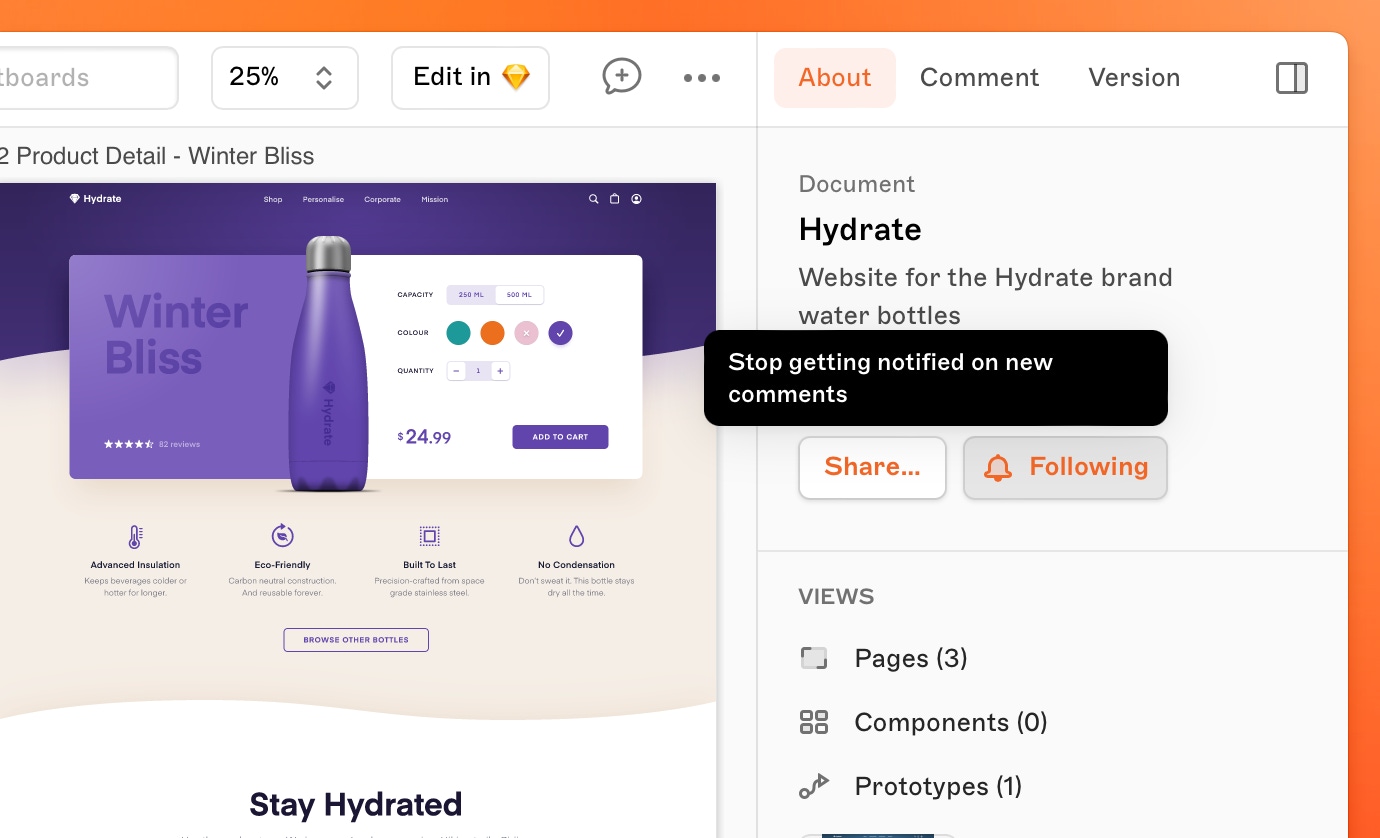The width and height of the screenshot is (1380, 838).
Task: Click the Share… button
Action: pyautogui.click(x=872, y=468)
